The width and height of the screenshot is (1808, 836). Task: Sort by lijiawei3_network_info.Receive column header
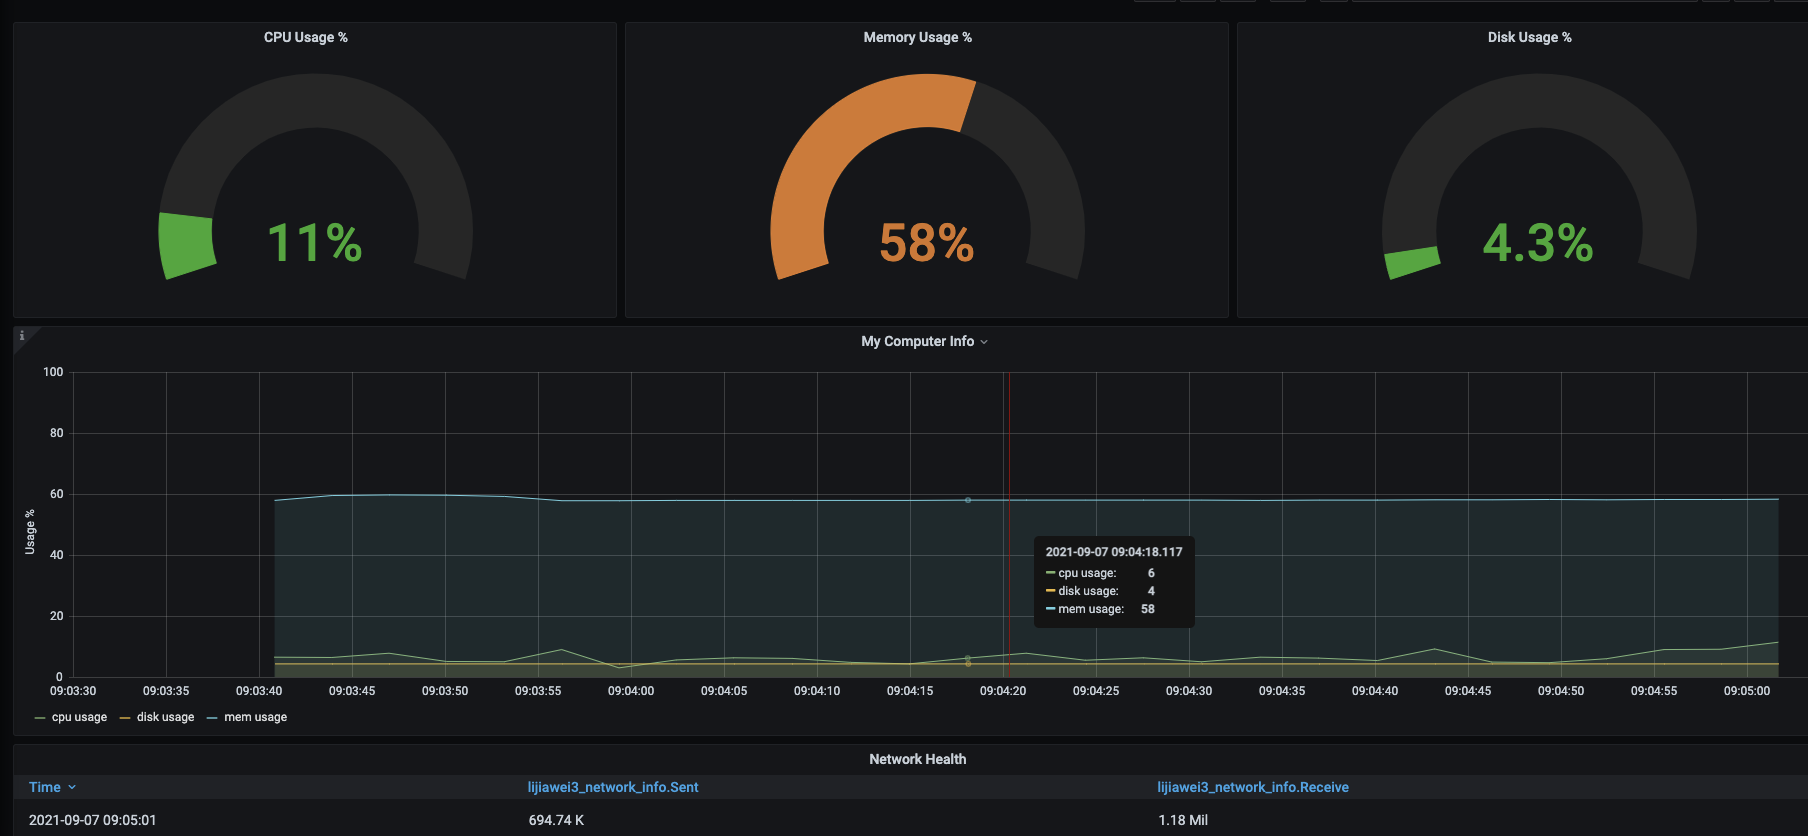click(x=1252, y=787)
